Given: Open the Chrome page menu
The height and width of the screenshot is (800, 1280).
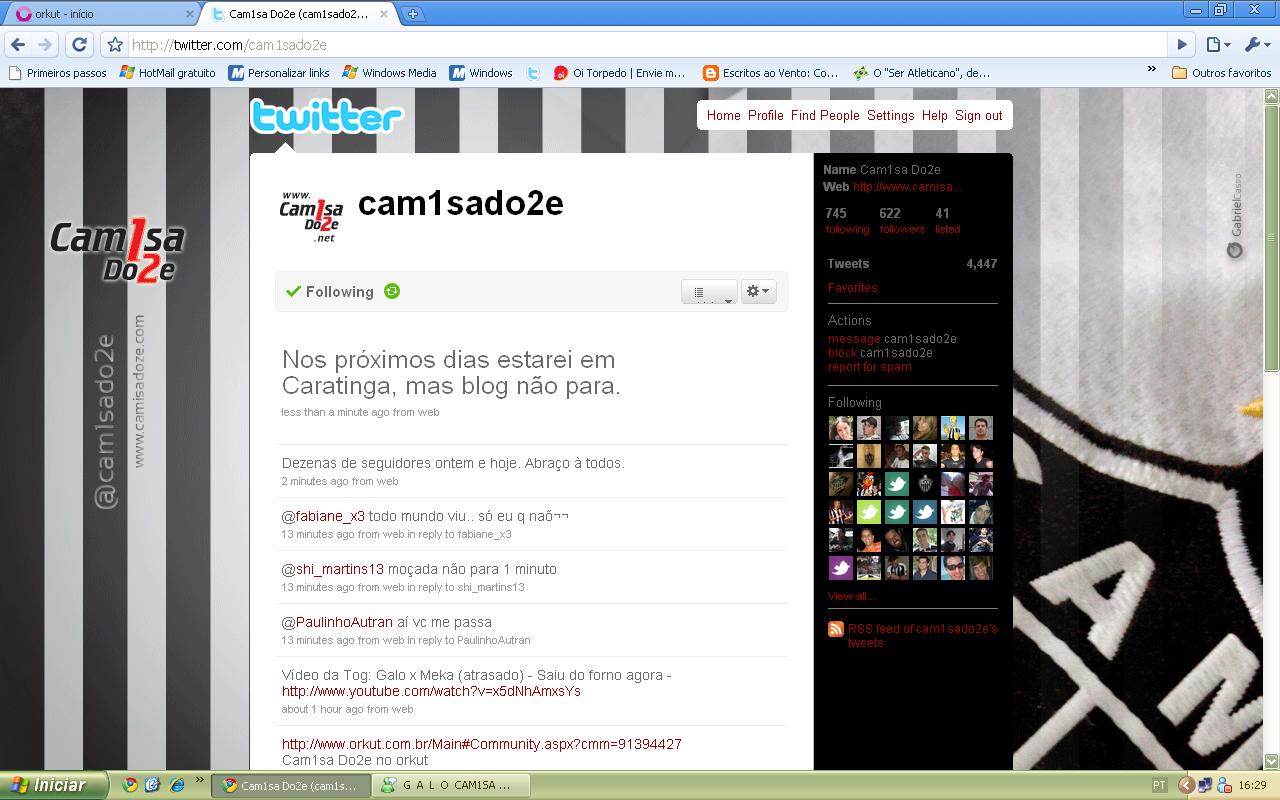Looking at the screenshot, I should click(1217, 44).
